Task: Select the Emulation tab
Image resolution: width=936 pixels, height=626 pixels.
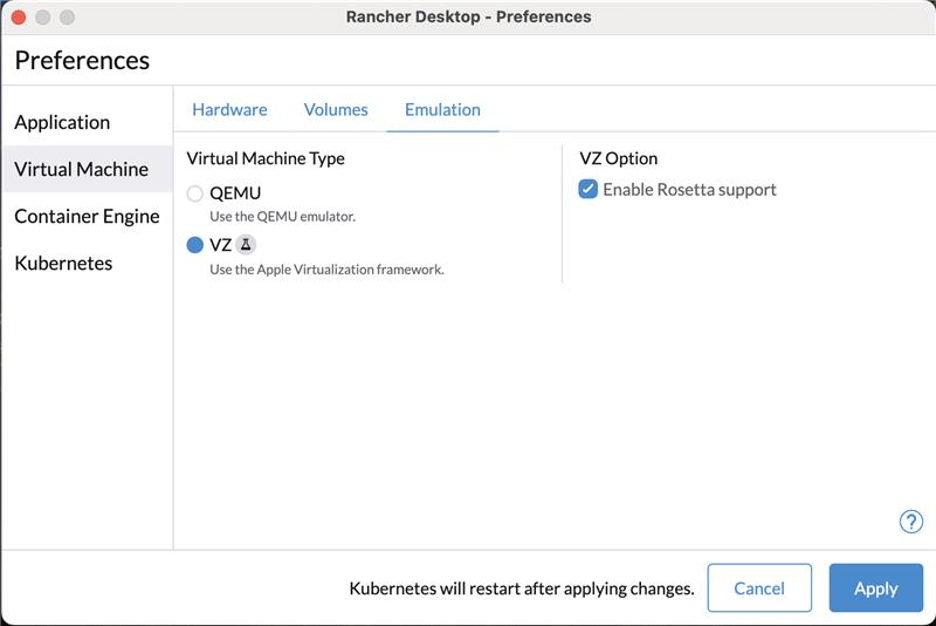Action: coord(441,109)
